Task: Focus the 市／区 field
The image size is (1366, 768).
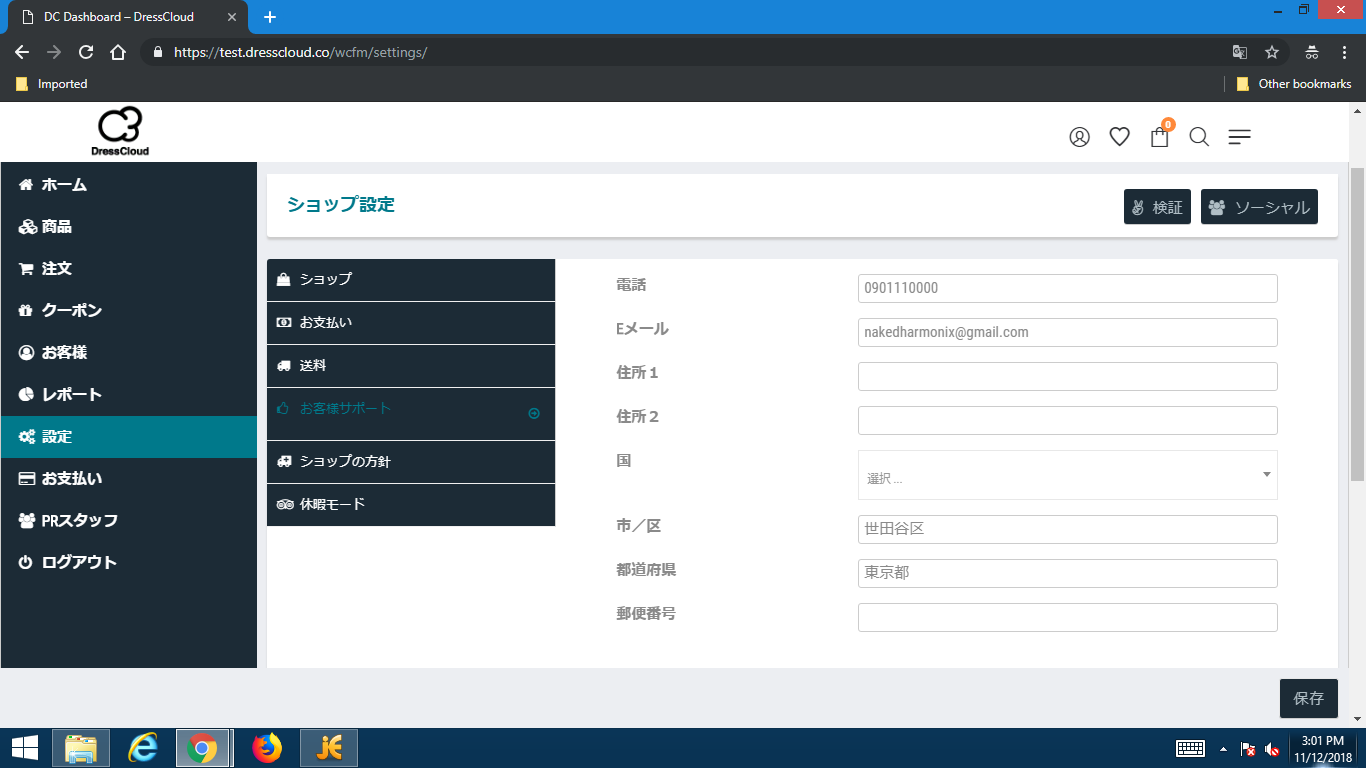Action: point(1068,529)
